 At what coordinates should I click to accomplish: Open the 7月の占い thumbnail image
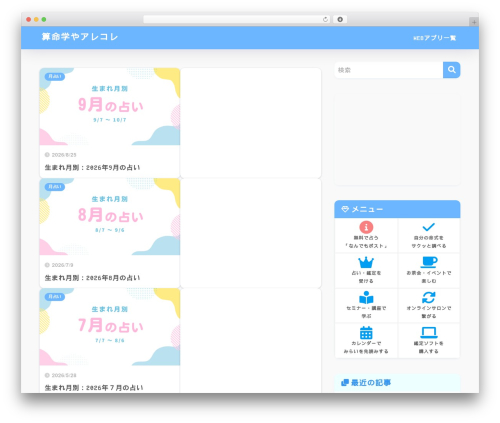coord(110,327)
